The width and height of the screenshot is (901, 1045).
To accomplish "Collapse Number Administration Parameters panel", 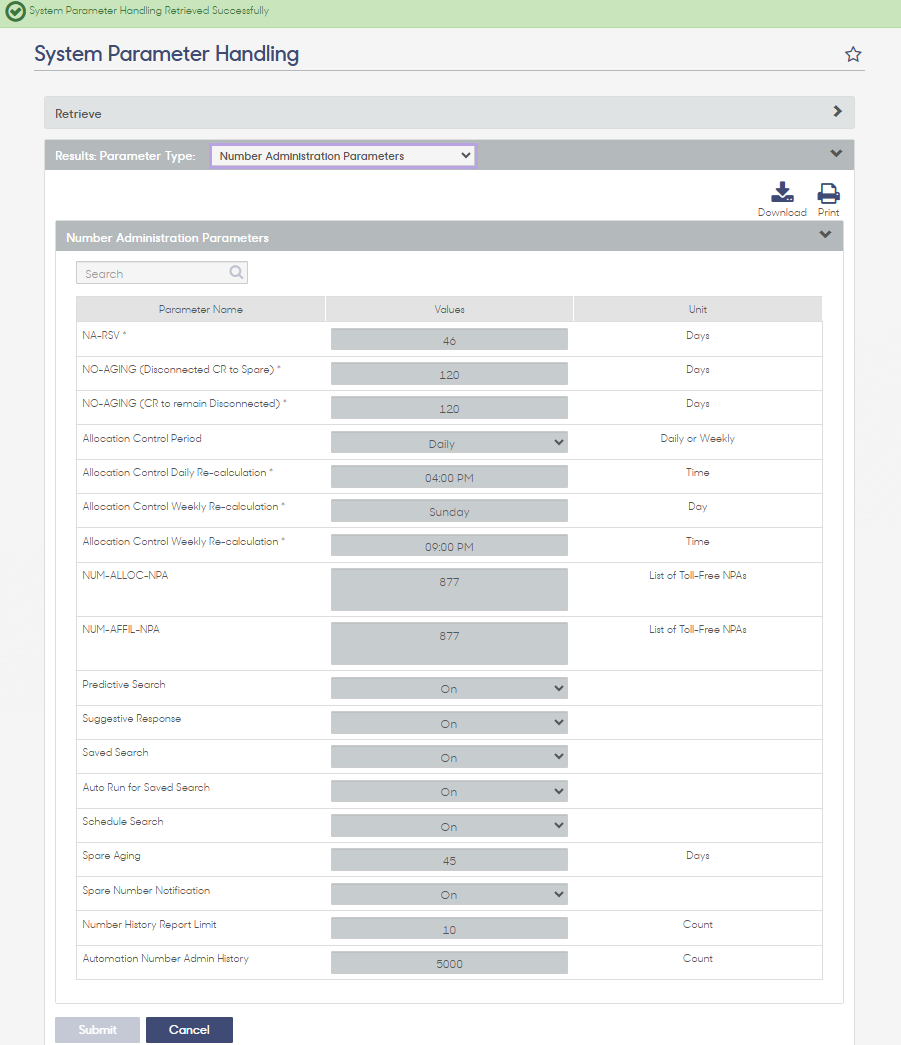I will coord(825,235).
